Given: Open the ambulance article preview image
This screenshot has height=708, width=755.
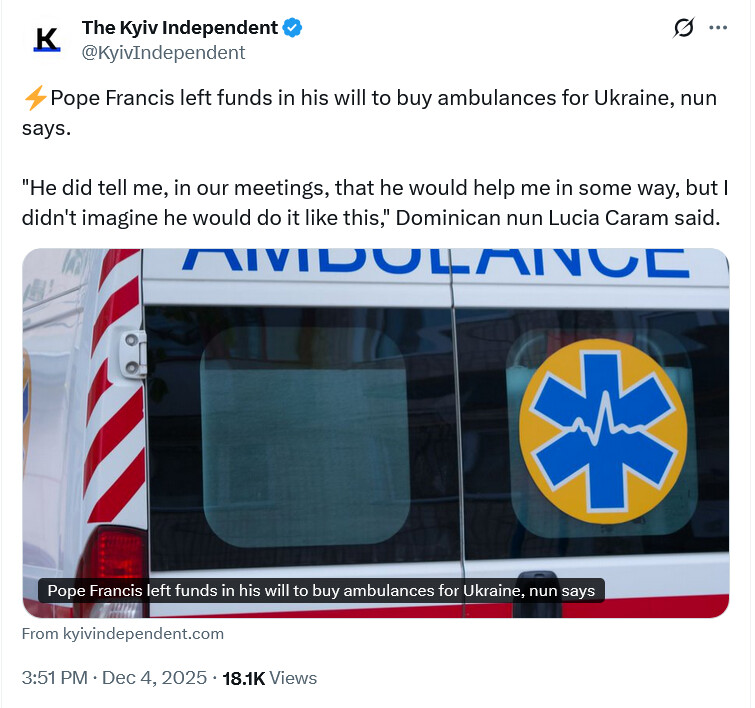Looking at the screenshot, I should pyautogui.click(x=376, y=433).
